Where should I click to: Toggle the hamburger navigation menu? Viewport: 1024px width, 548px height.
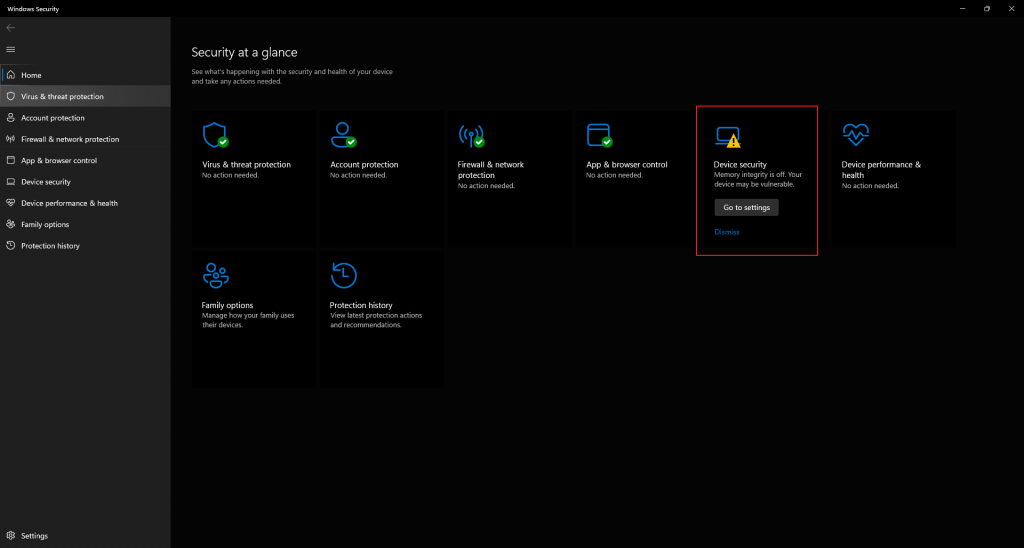[10, 50]
